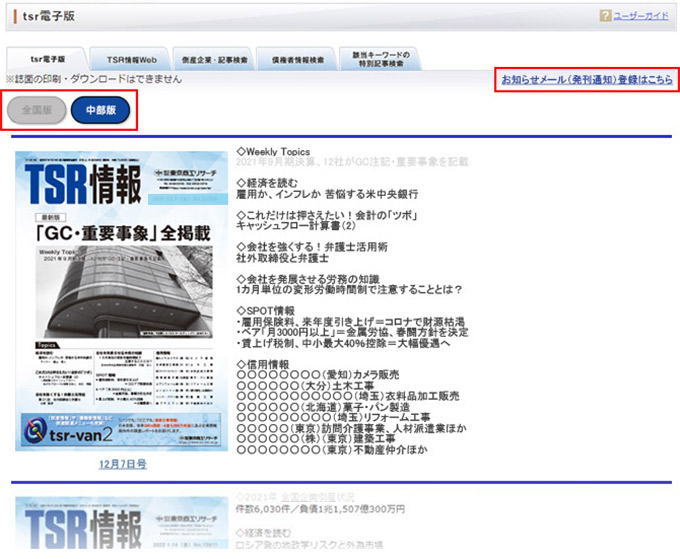
Task: Click the (東京)不動産仲介ほか entry
Action: (x=332, y=450)
